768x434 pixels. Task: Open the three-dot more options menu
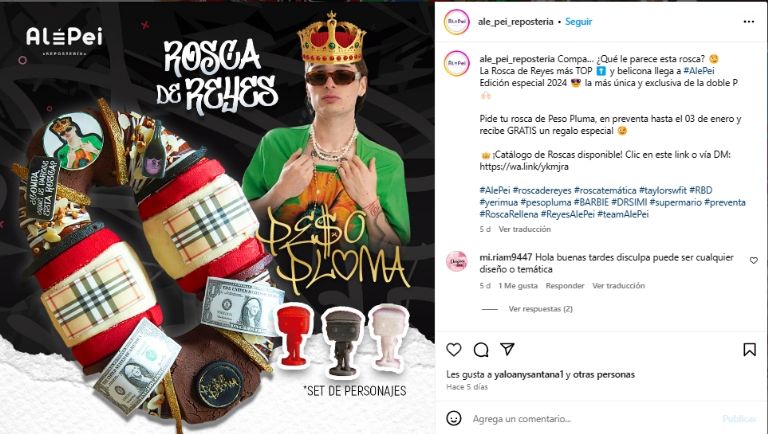coord(749,22)
